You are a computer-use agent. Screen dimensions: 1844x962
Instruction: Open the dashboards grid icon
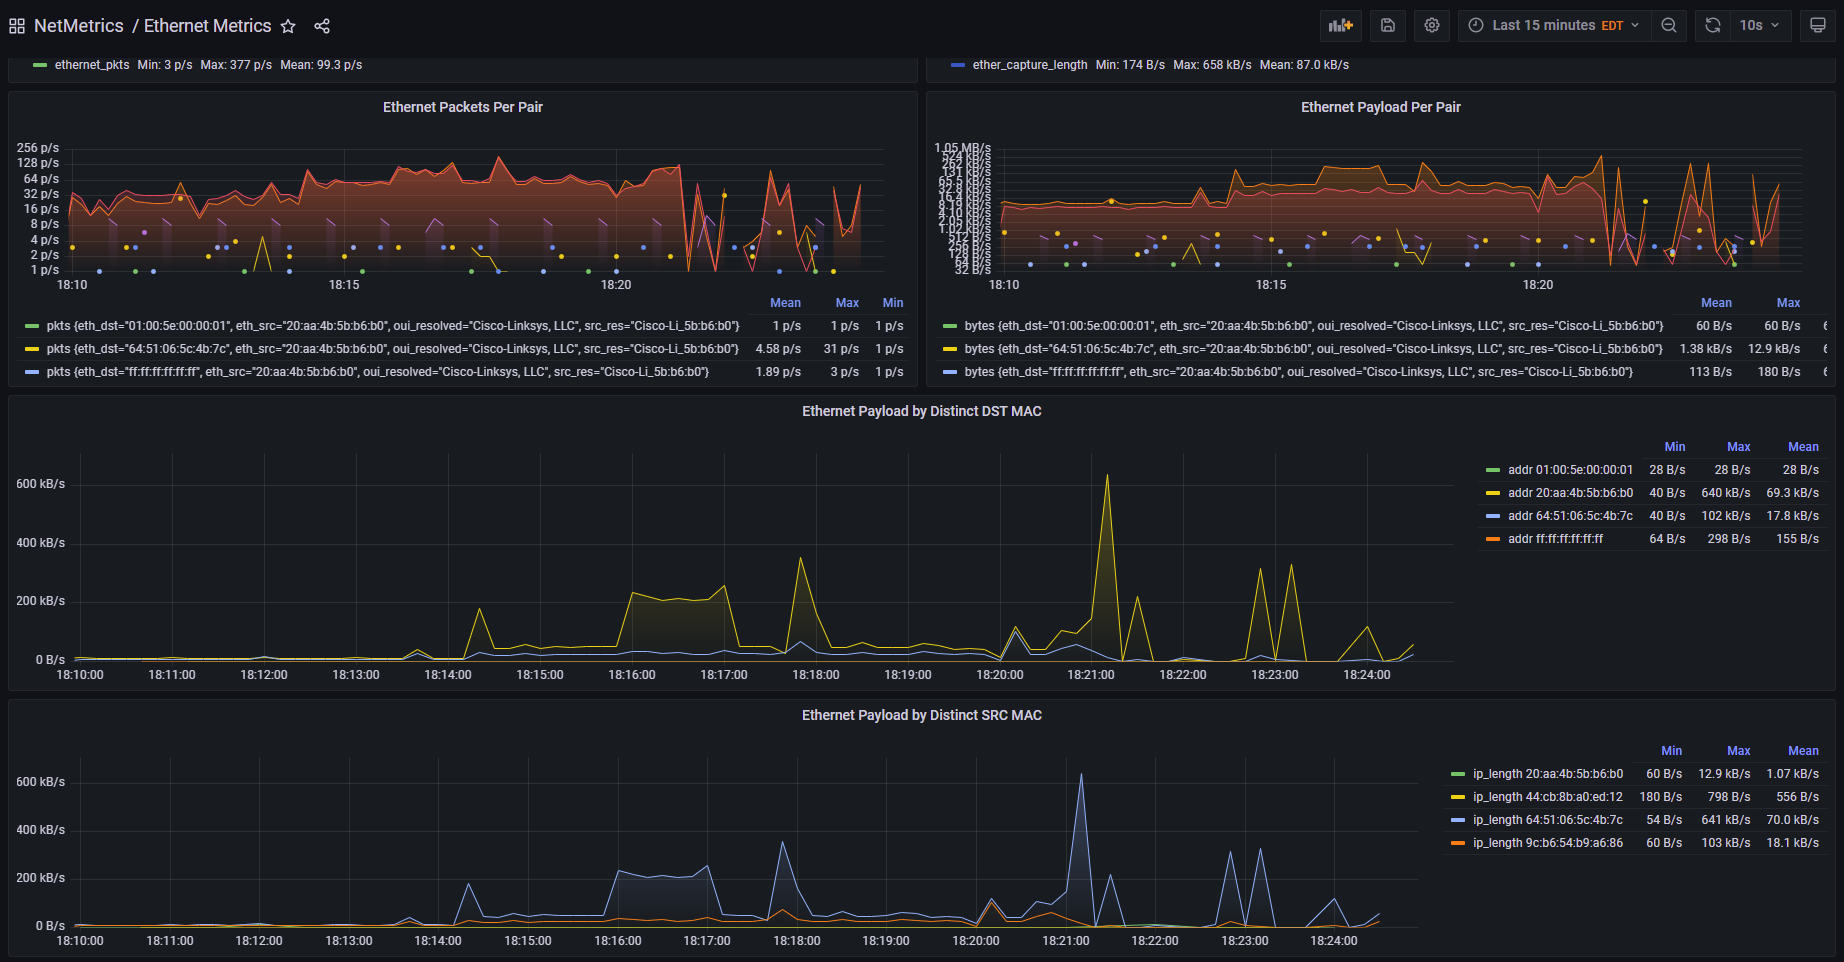17,26
